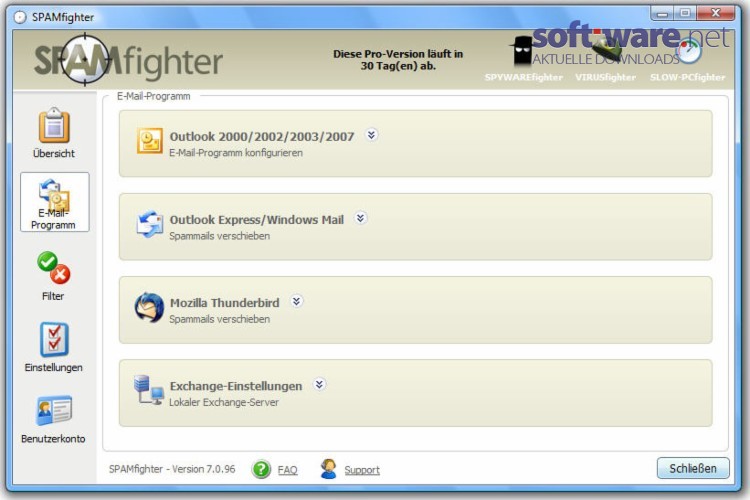Expand the Mozilla Thunderbird section
The height and width of the screenshot is (500, 750).
coord(297,301)
